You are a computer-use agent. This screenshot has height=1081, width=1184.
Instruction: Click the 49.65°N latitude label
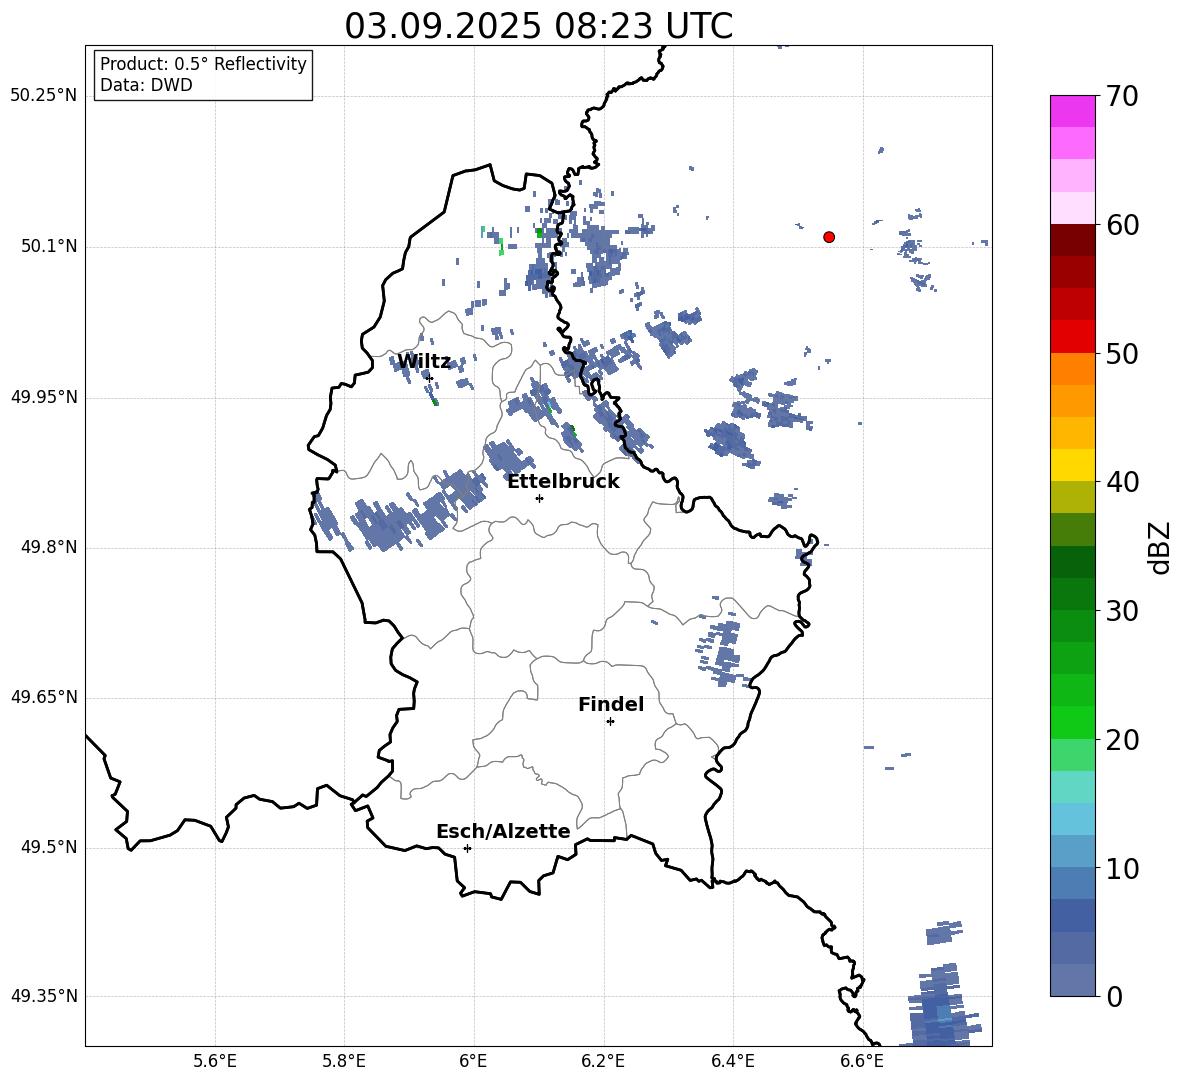click(44, 697)
